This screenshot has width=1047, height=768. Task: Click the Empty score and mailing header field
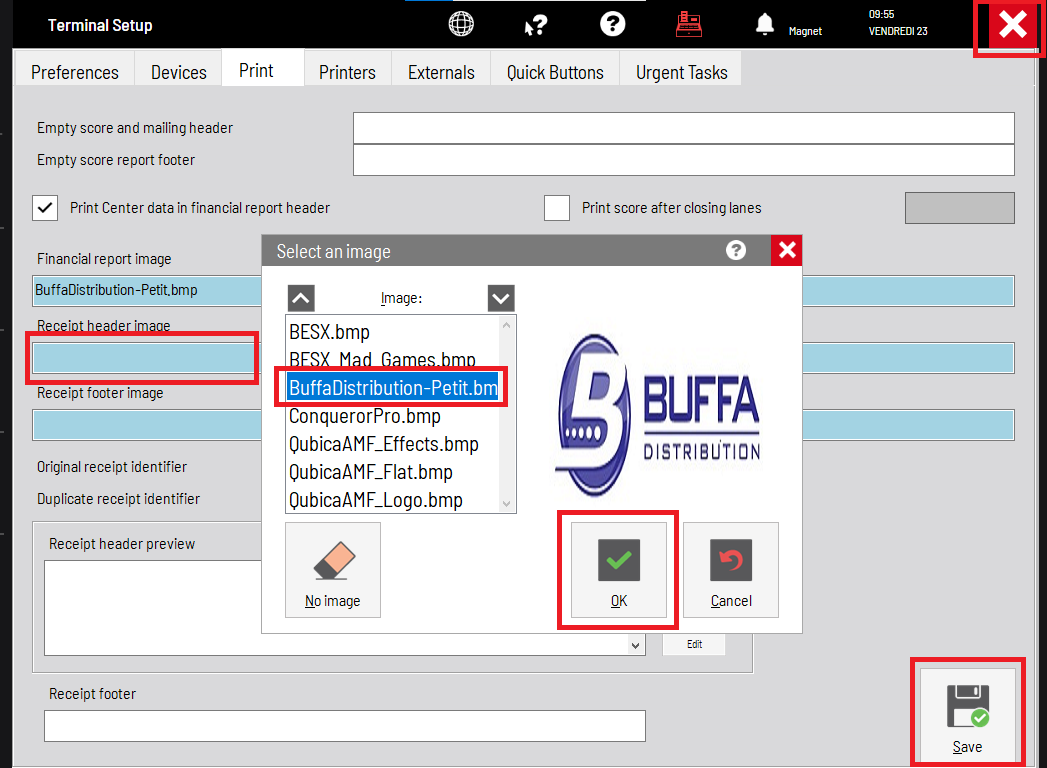[x=684, y=128]
